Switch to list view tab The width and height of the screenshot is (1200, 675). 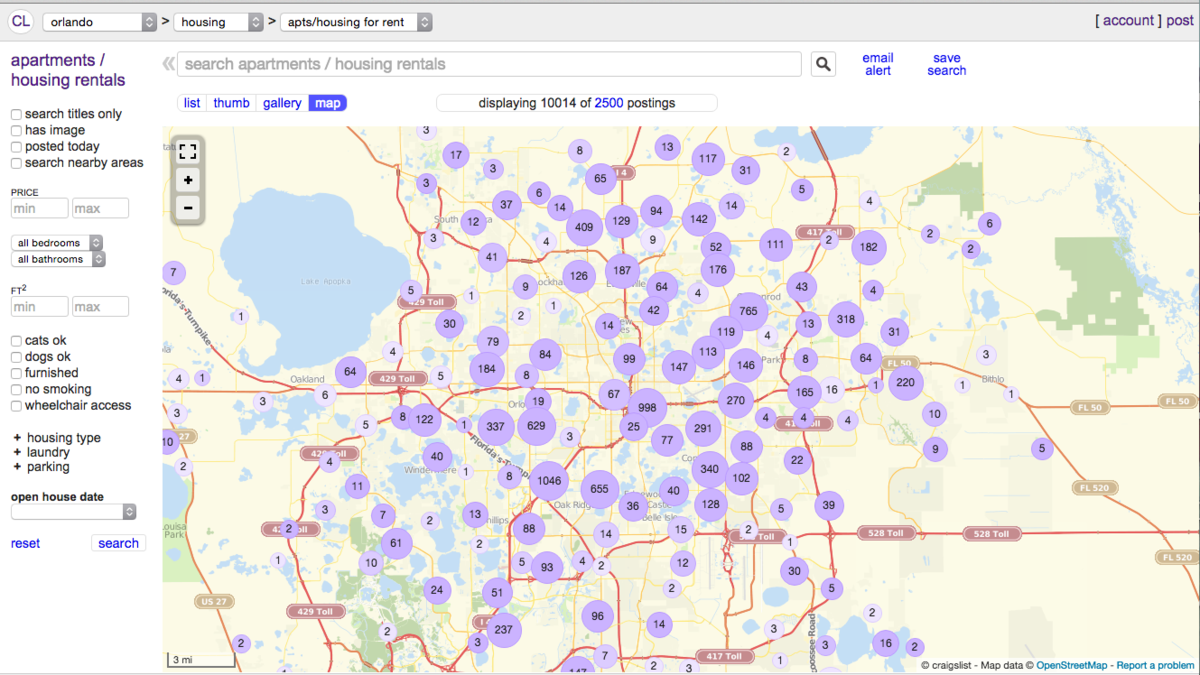pyautogui.click(x=192, y=103)
